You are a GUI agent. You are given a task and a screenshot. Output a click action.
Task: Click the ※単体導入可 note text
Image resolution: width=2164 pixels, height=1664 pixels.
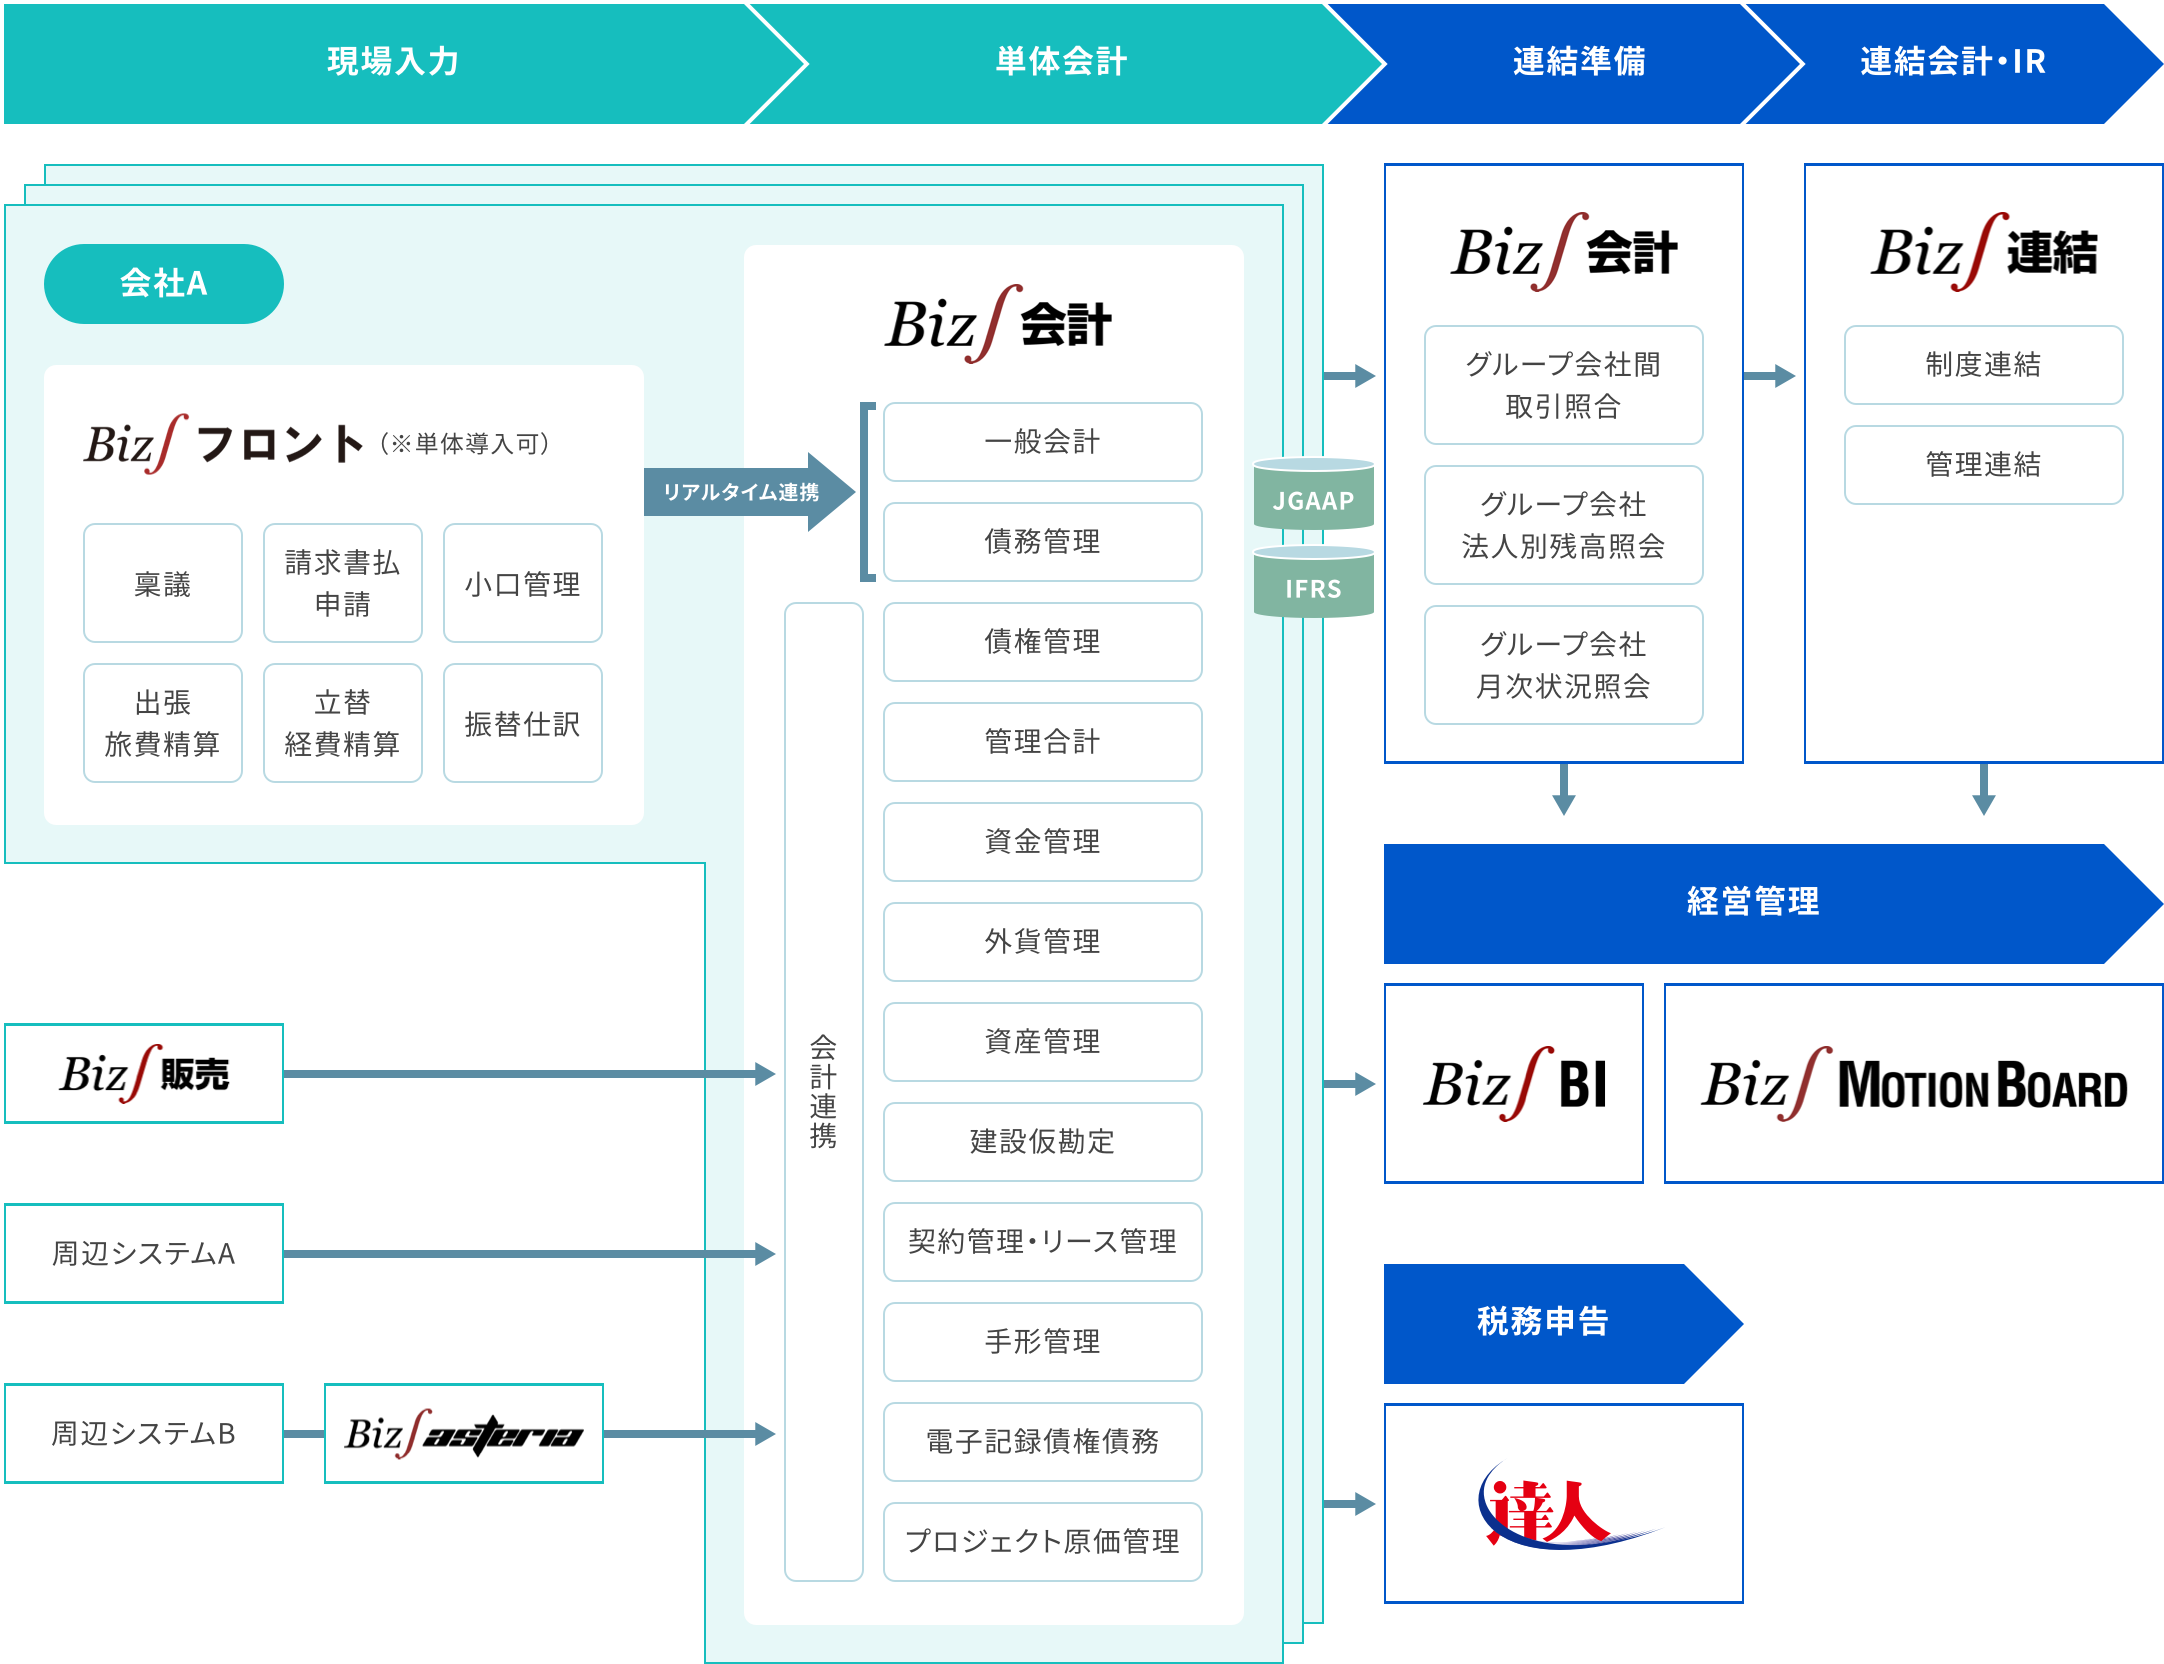465,444
